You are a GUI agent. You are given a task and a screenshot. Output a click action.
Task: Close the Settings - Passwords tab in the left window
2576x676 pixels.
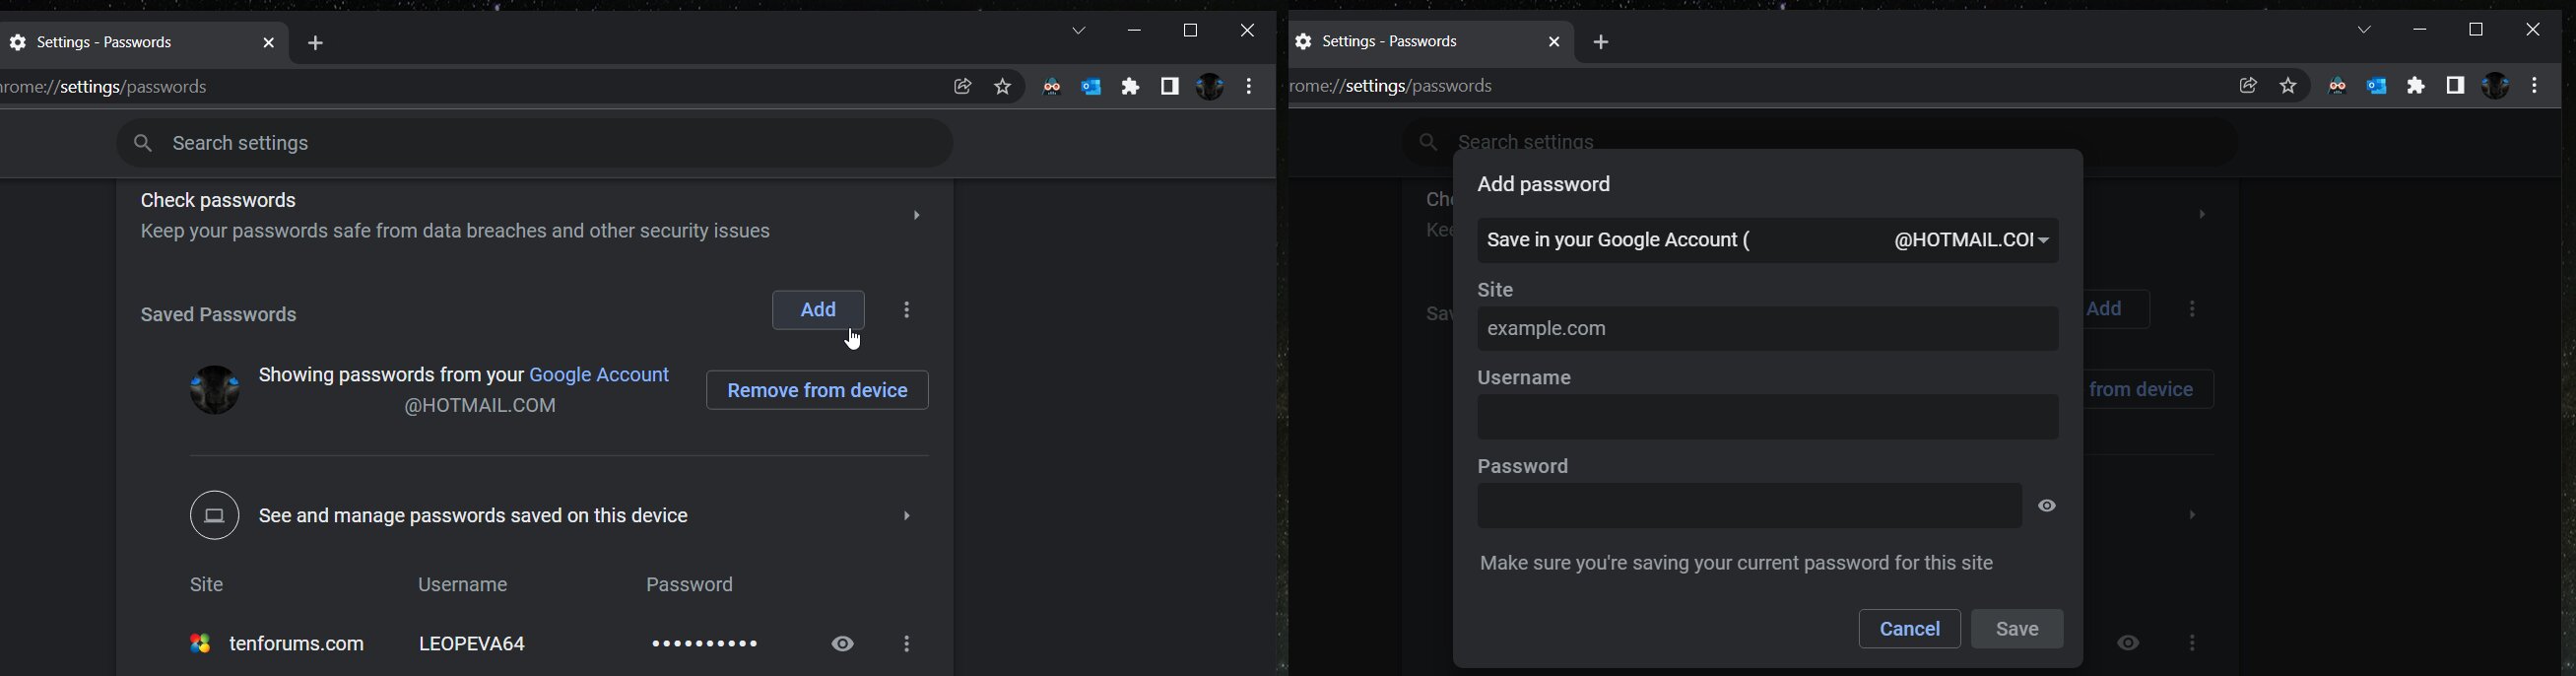(x=268, y=43)
